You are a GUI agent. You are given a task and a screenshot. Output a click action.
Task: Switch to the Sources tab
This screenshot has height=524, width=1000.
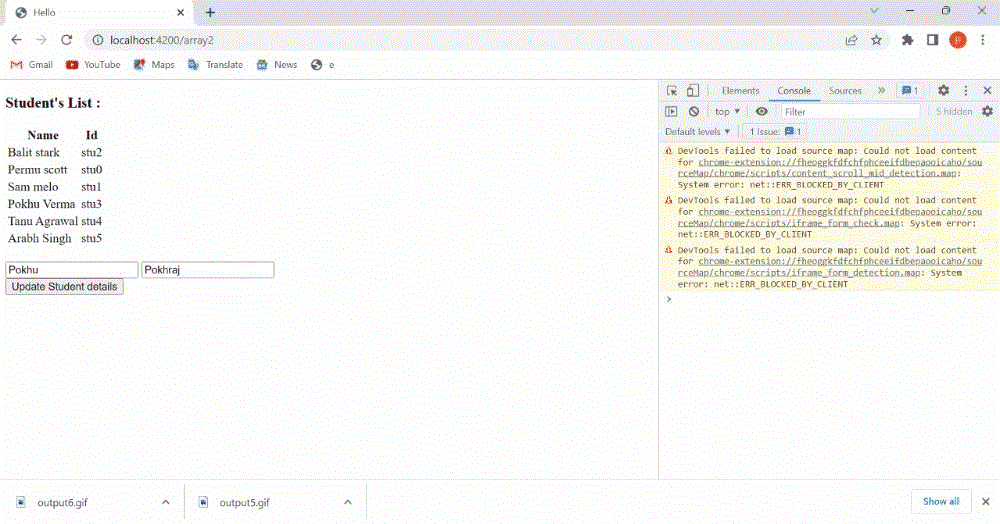point(845,91)
